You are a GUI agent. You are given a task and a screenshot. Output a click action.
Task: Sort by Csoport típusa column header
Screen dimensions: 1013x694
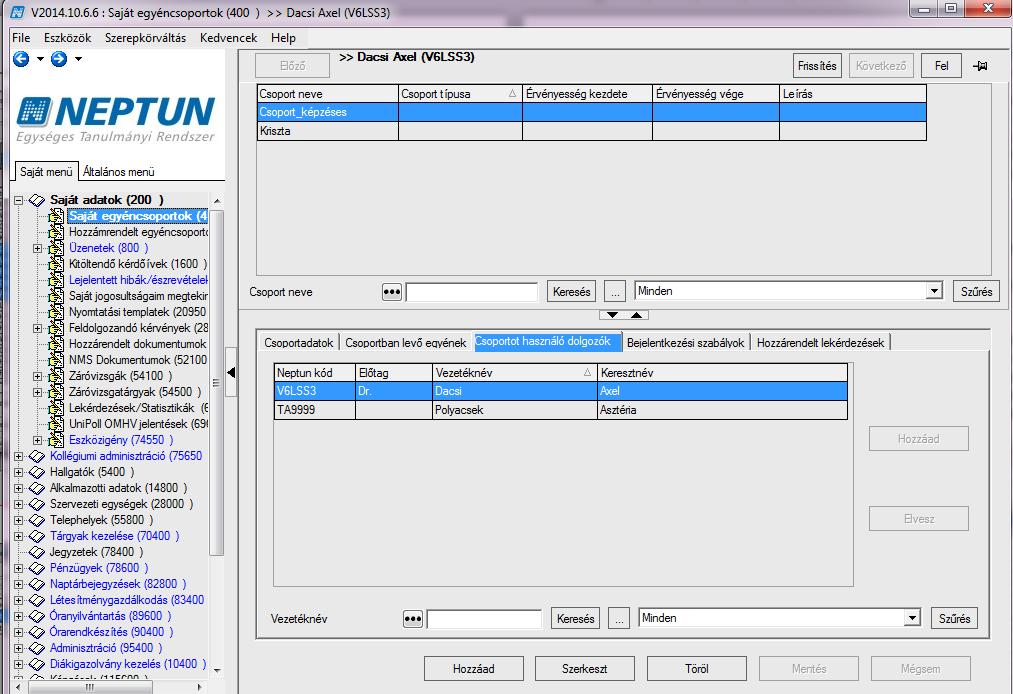tap(460, 94)
